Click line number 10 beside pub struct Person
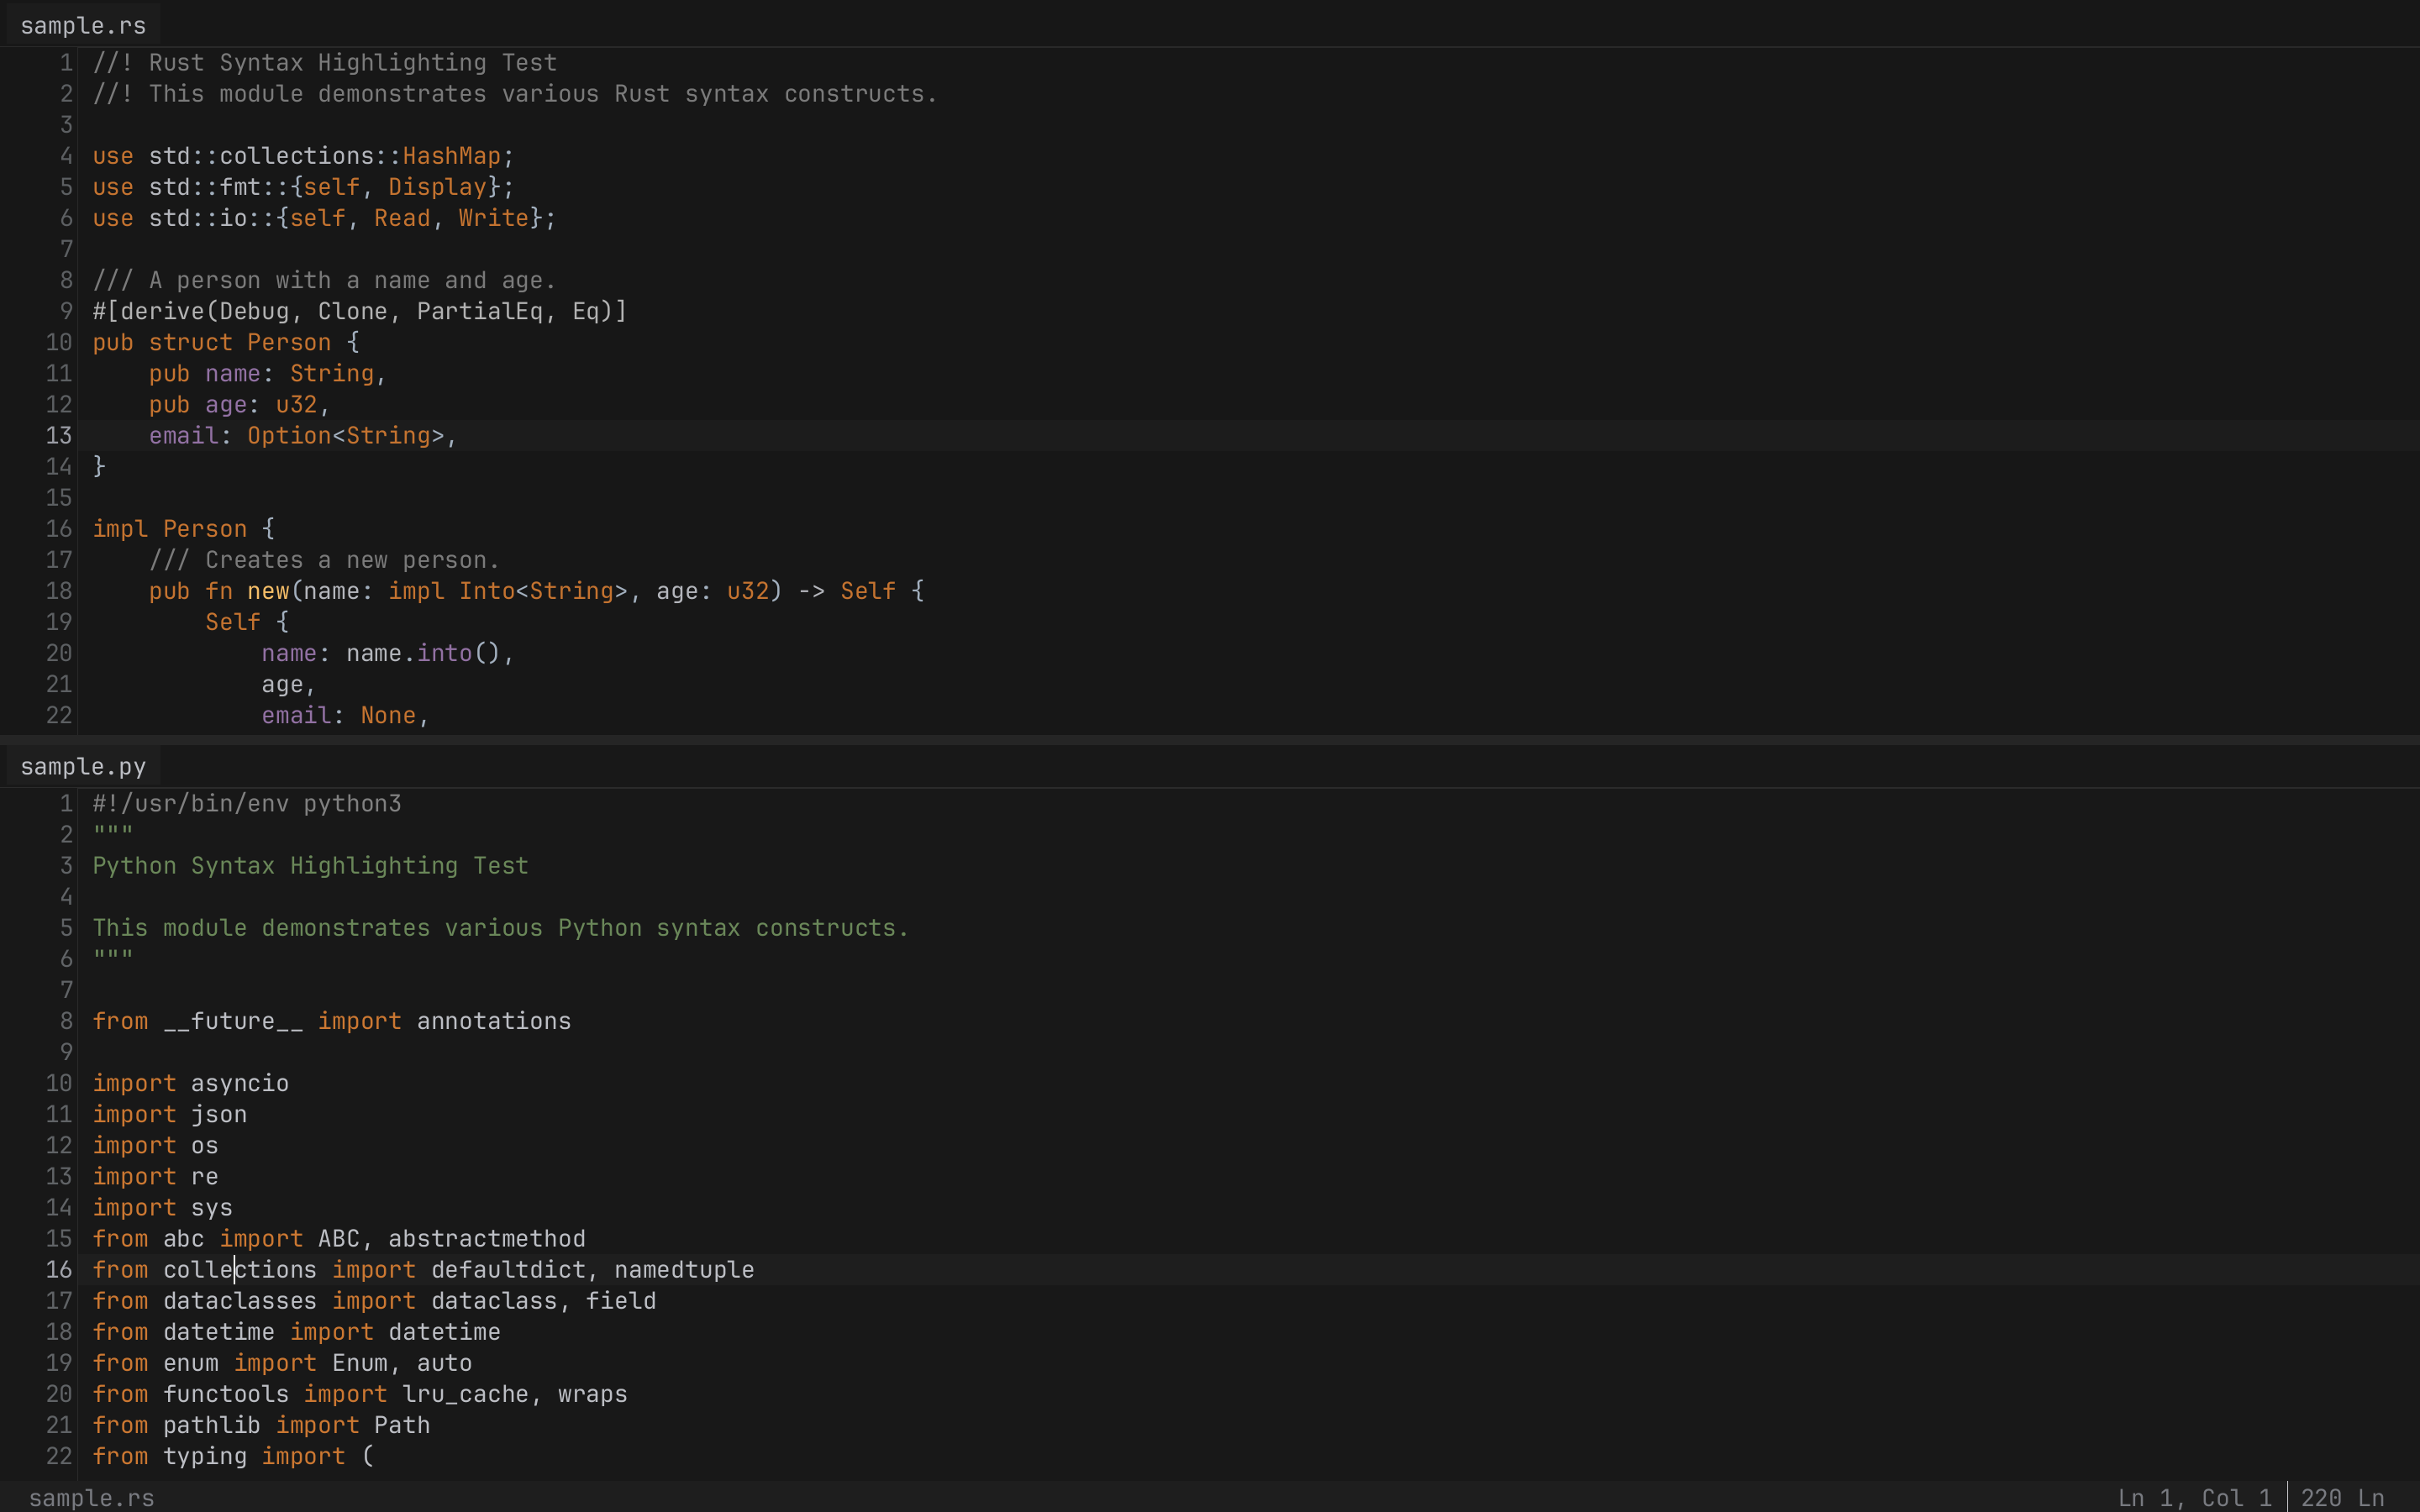Viewport: 2420px width, 1512px height. pos(57,342)
